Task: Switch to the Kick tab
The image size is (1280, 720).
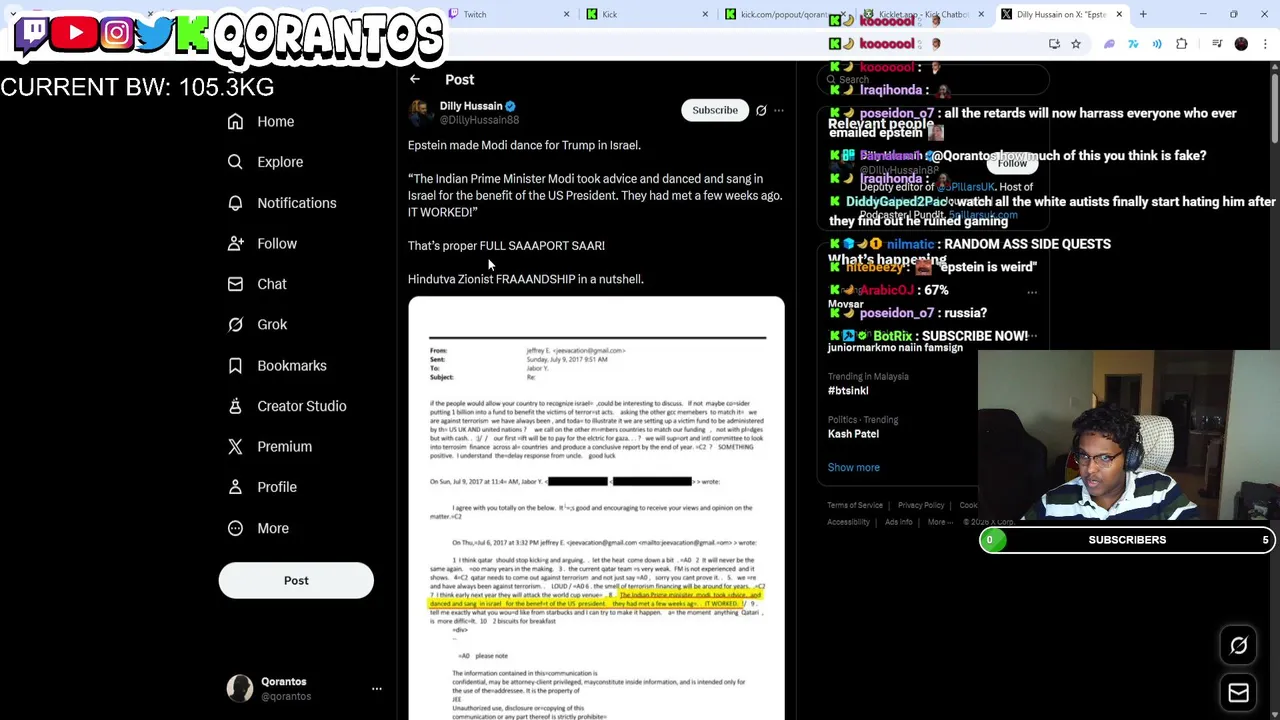Action: [645, 14]
